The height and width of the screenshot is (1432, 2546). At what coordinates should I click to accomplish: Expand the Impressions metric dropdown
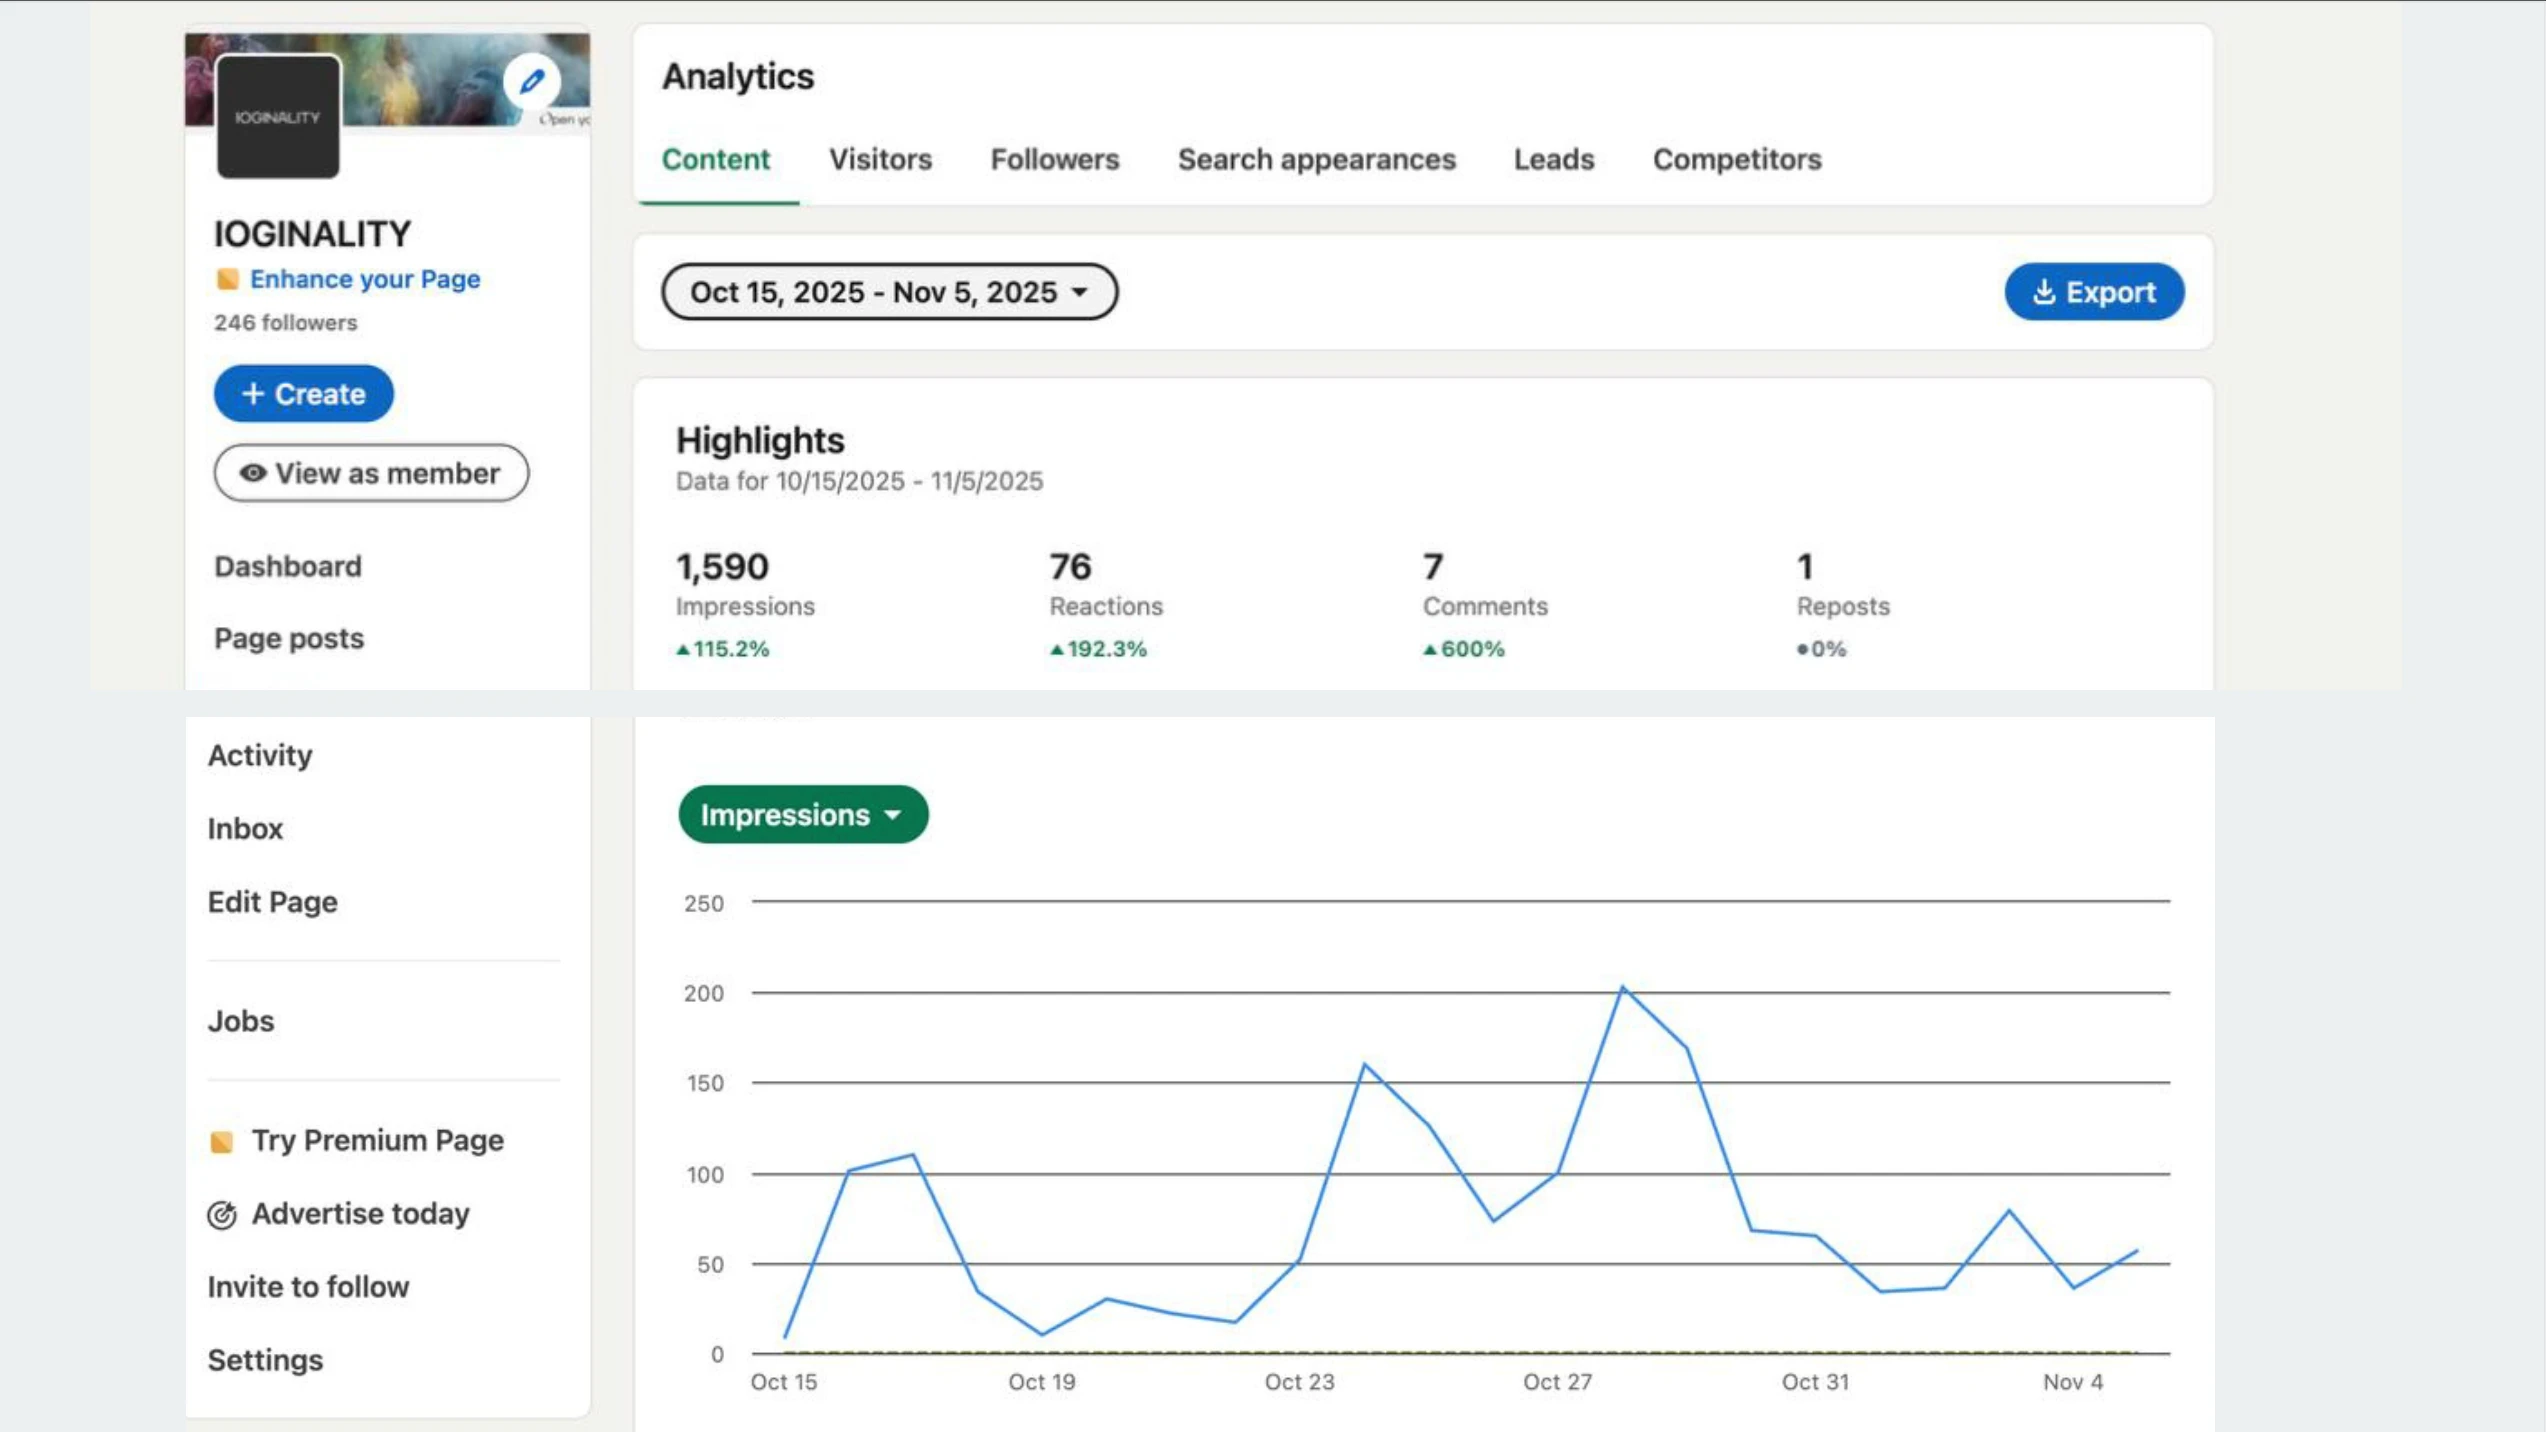[802, 814]
